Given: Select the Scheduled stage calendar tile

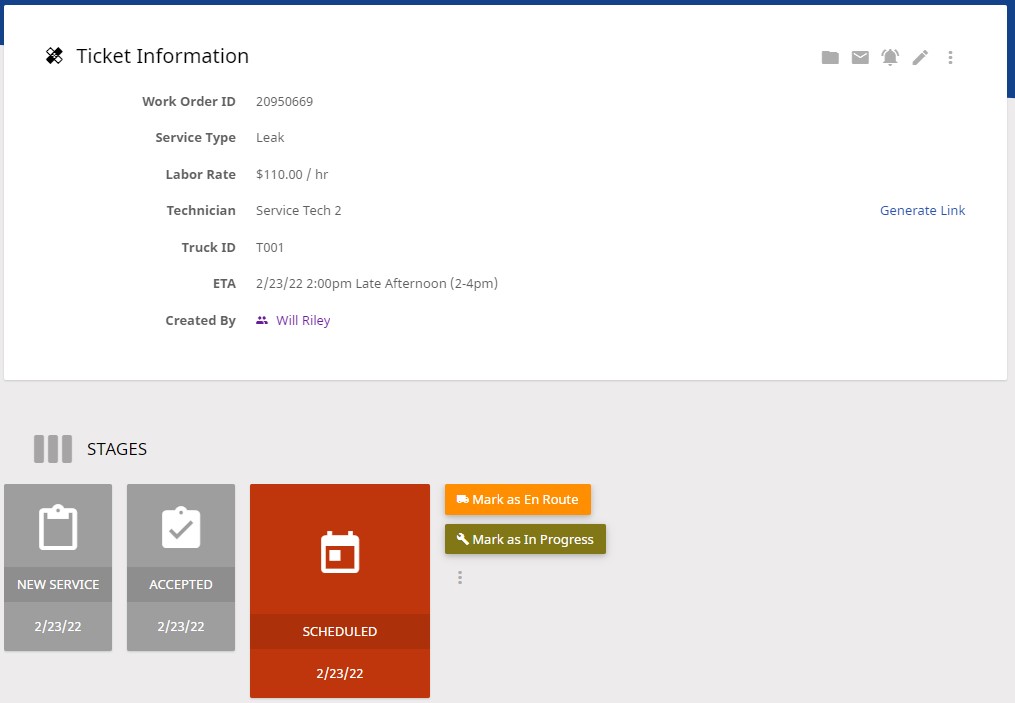Looking at the screenshot, I should (x=340, y=590).
